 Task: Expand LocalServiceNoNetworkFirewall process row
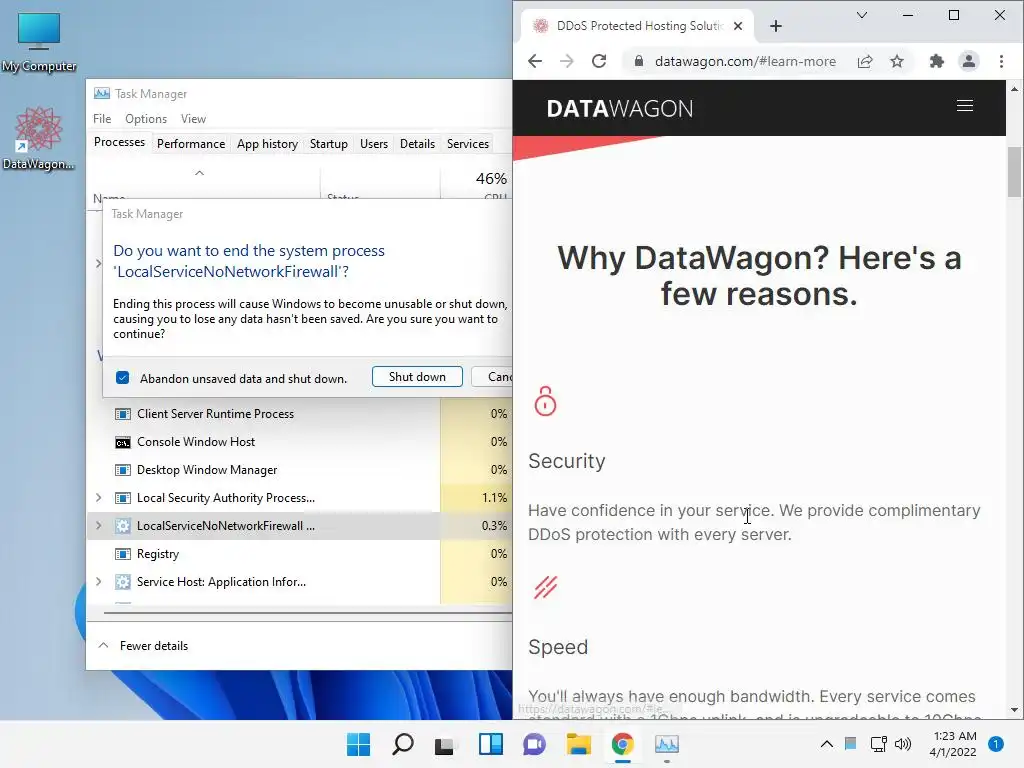98,526
